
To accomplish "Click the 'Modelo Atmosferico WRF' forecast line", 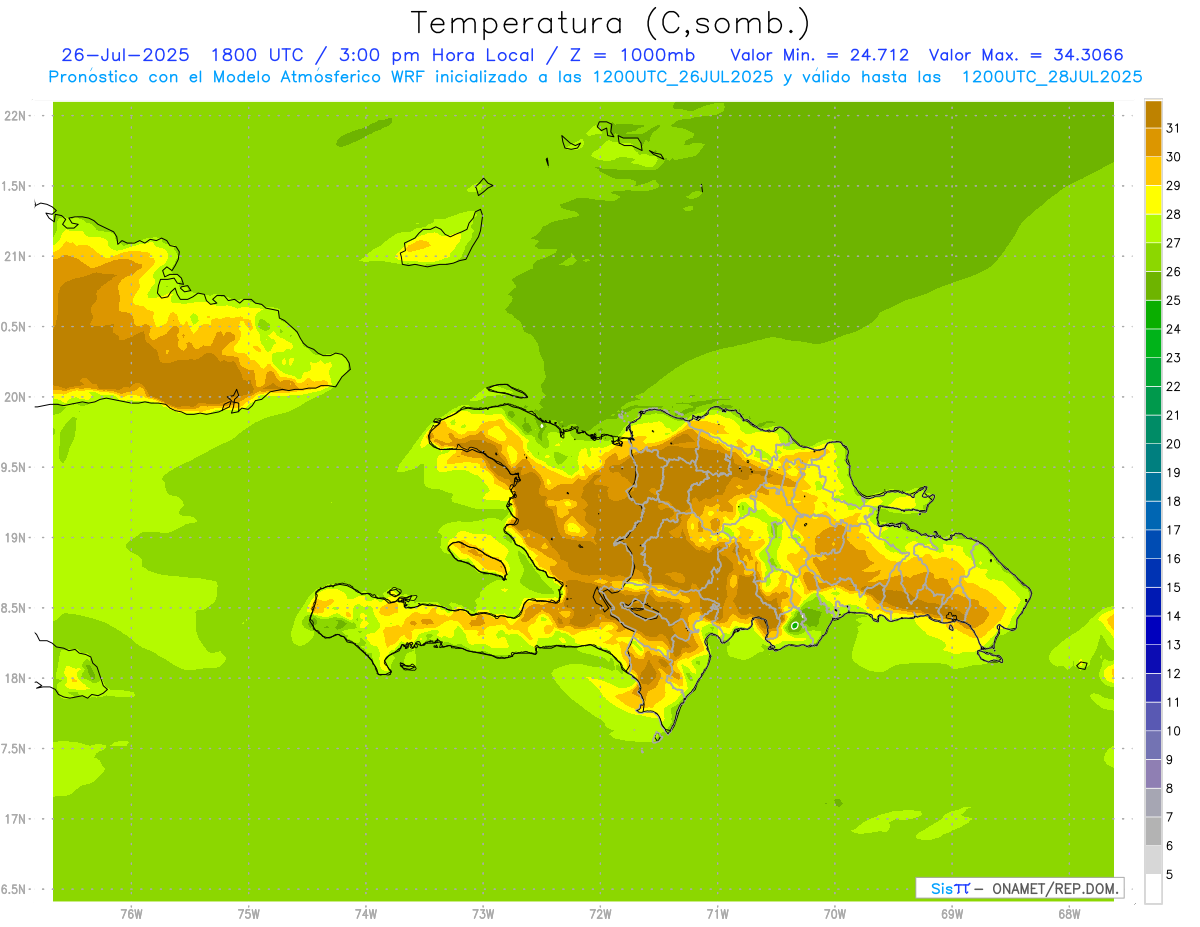I will (595, 77).
